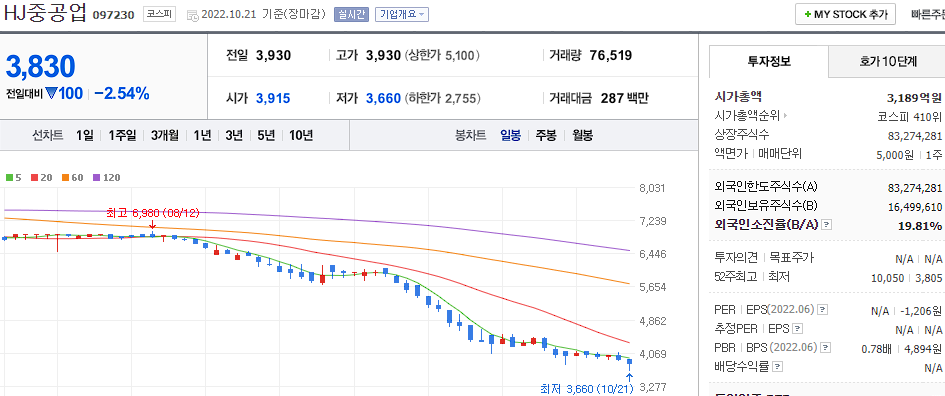Click the purple 120-day moving average legend
Image resolution: width=945 pixels, height=396 pixels.
[106, 178]
